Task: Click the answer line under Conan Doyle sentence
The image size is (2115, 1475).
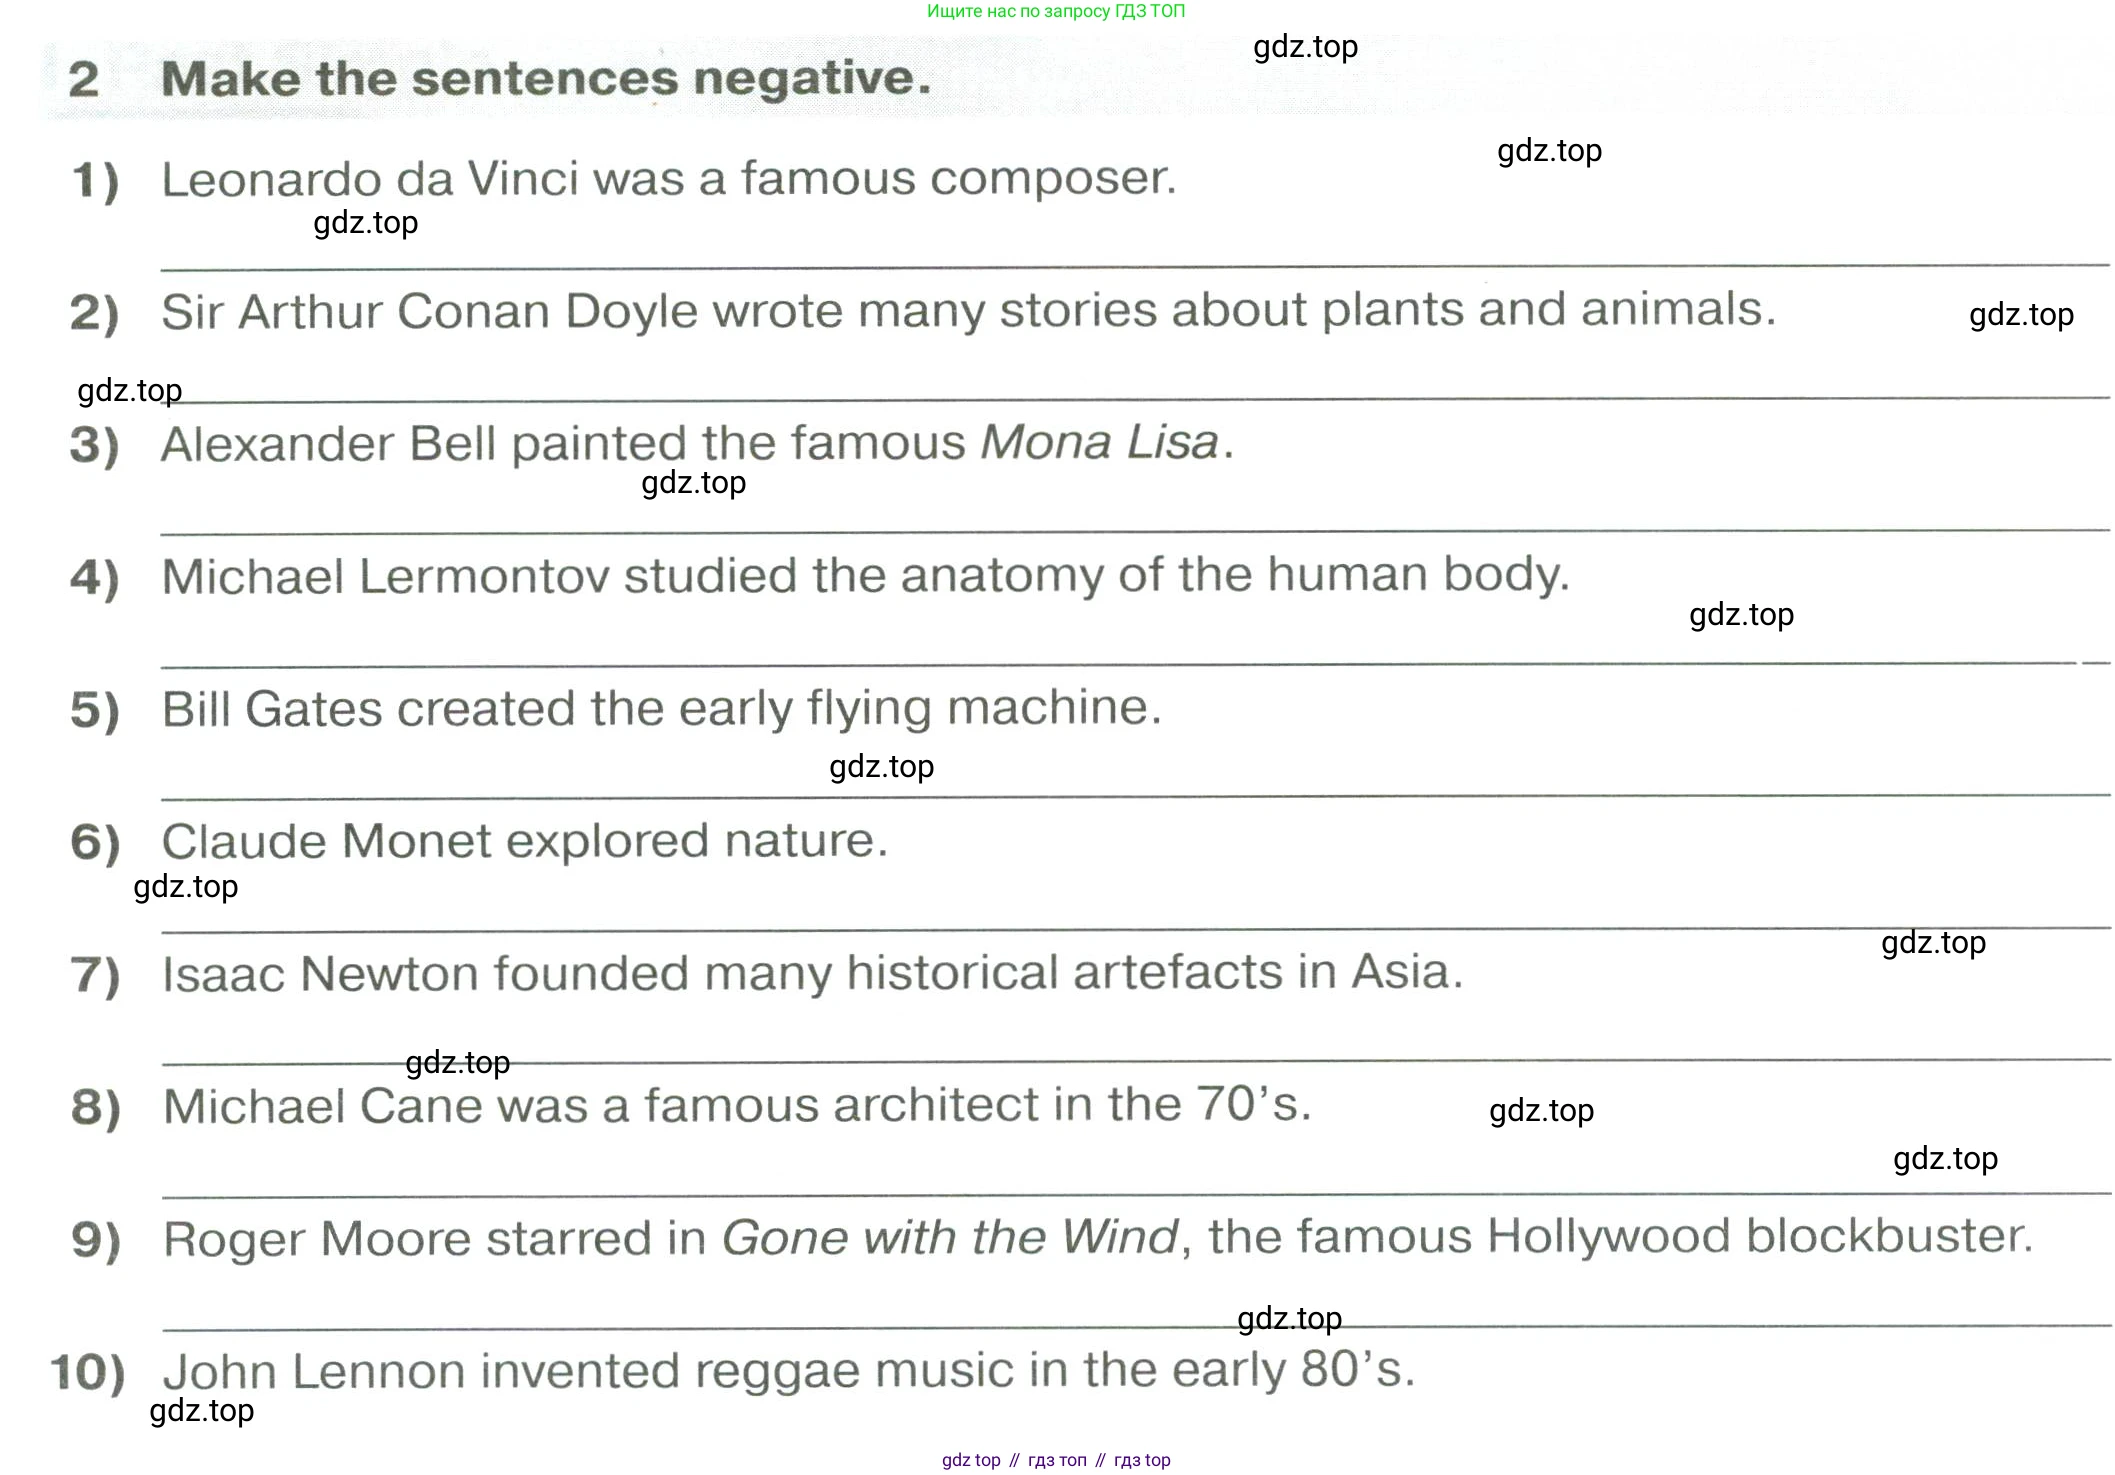Action: (1135, 399)
